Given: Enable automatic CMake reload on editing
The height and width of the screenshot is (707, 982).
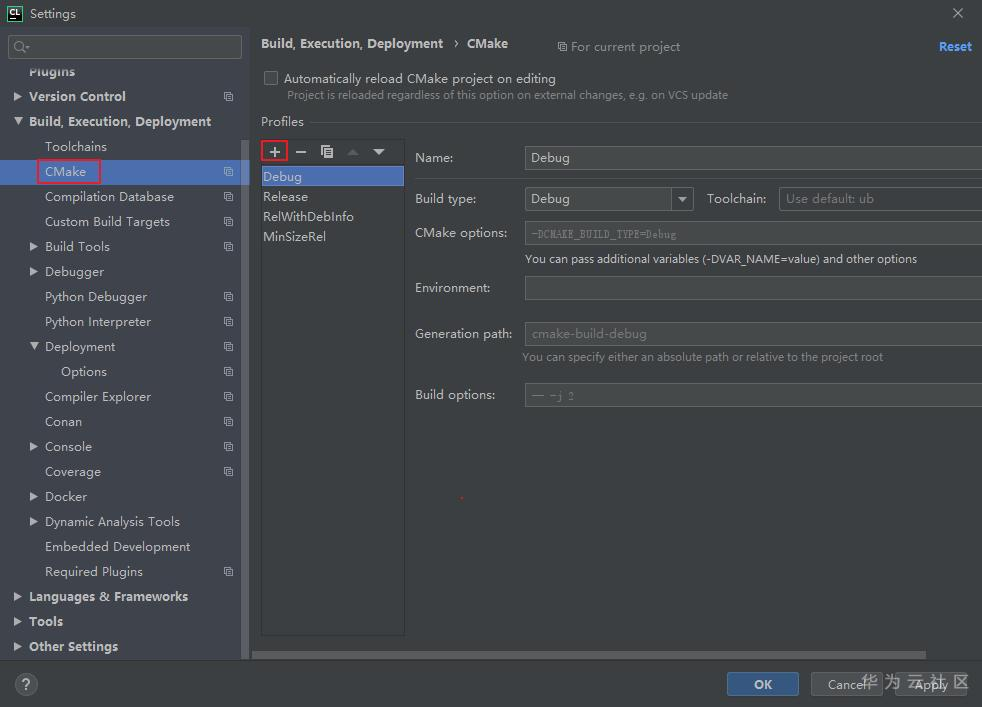Looking at the screenshot, I should tap(271, 78).
